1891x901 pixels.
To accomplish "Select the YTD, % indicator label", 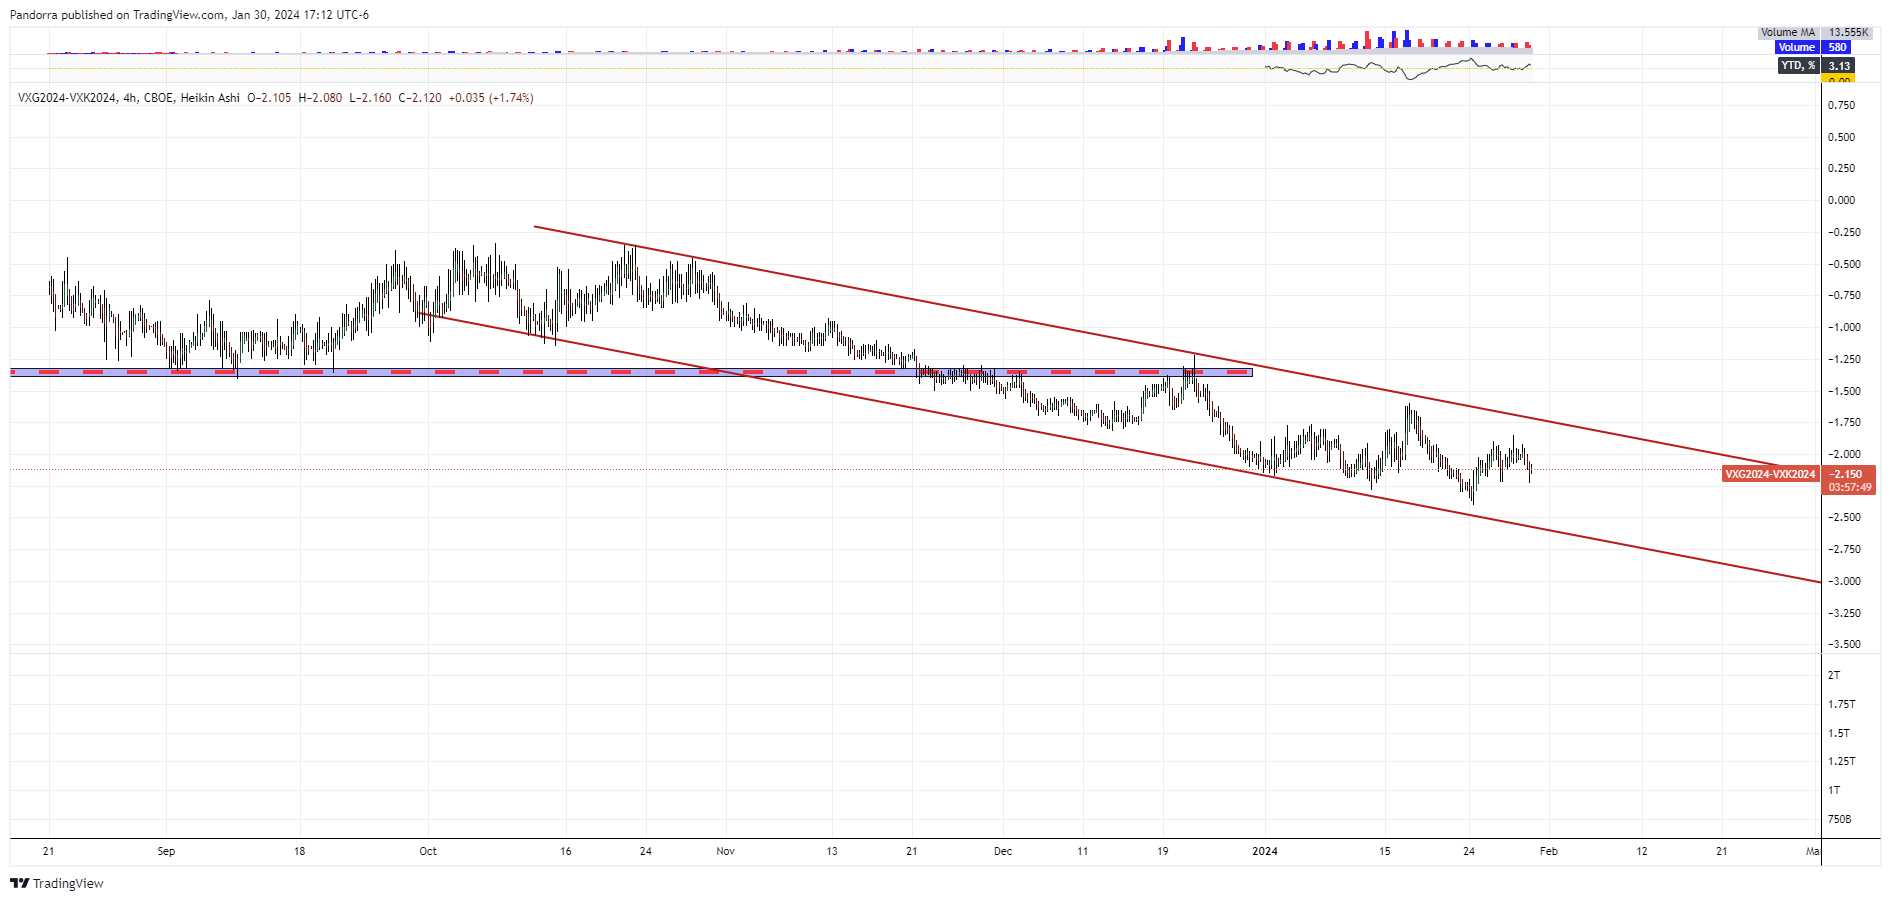I will click(1798, 66).
